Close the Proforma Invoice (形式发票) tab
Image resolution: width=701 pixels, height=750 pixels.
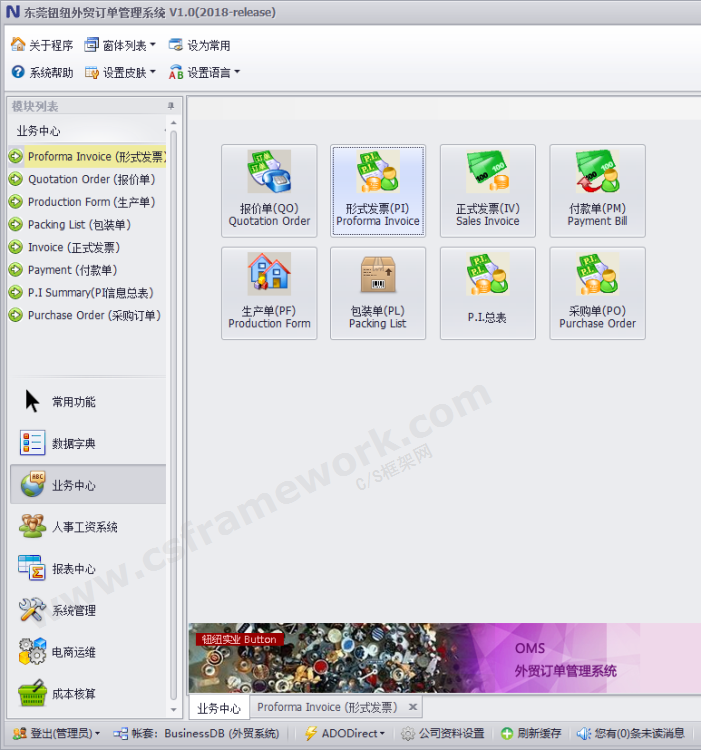[x=411, y=707]
